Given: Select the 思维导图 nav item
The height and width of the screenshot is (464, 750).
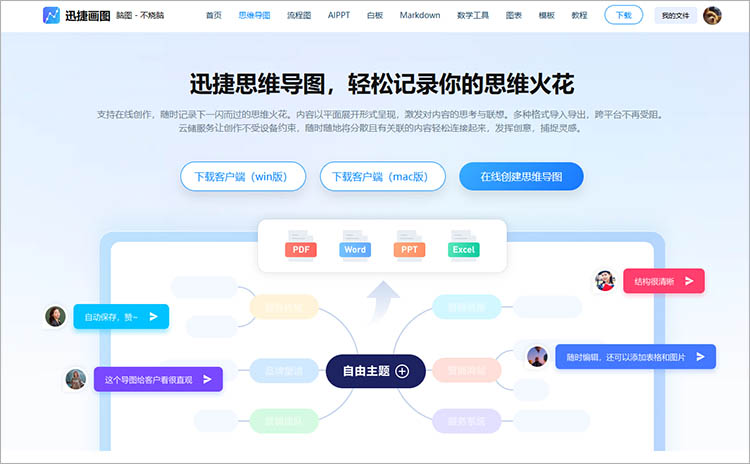Looking at the screenshot, I should click(x=254, y=15).
